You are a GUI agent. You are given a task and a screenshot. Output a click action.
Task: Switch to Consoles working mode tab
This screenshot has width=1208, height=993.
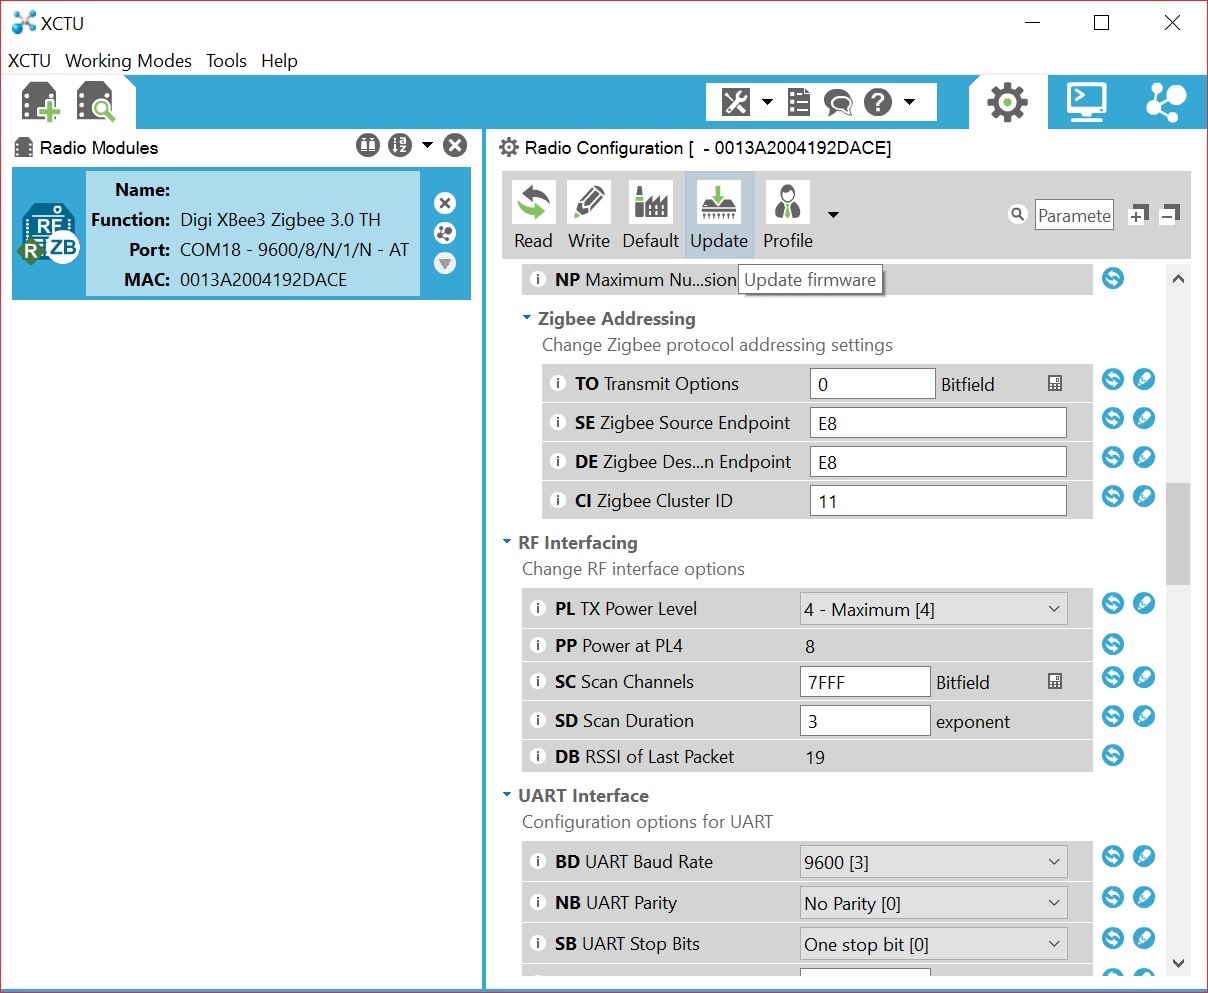click(1087, 102)
